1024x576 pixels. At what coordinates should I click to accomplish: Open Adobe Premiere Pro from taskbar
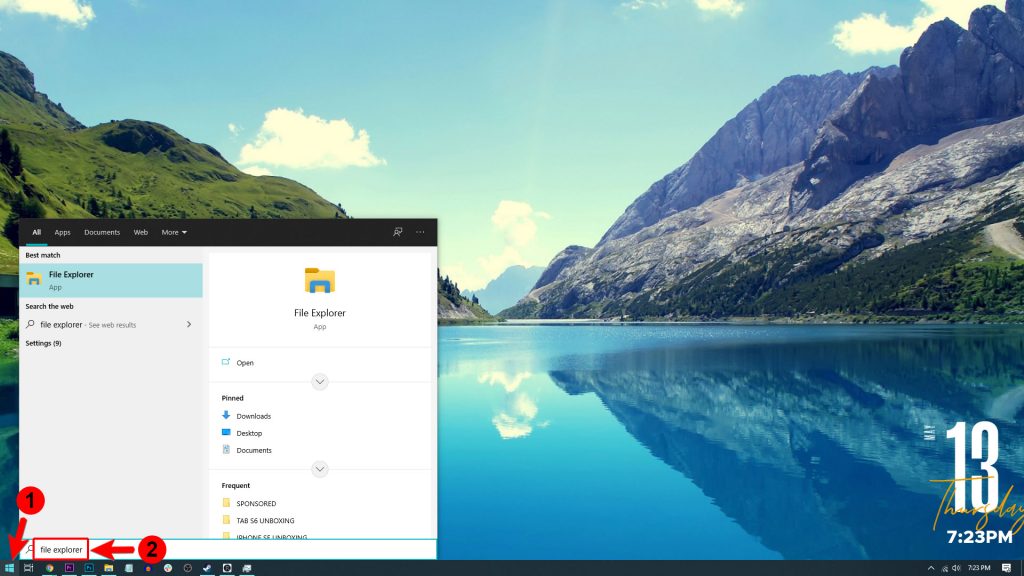[x=69, y=568]
